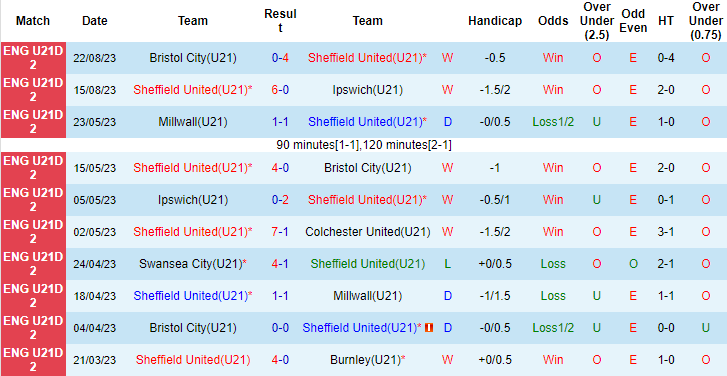The height and width of the screenshot is (376, 727).
Task: Select the -1/1.5 handicap value
Action: point(495,296)
